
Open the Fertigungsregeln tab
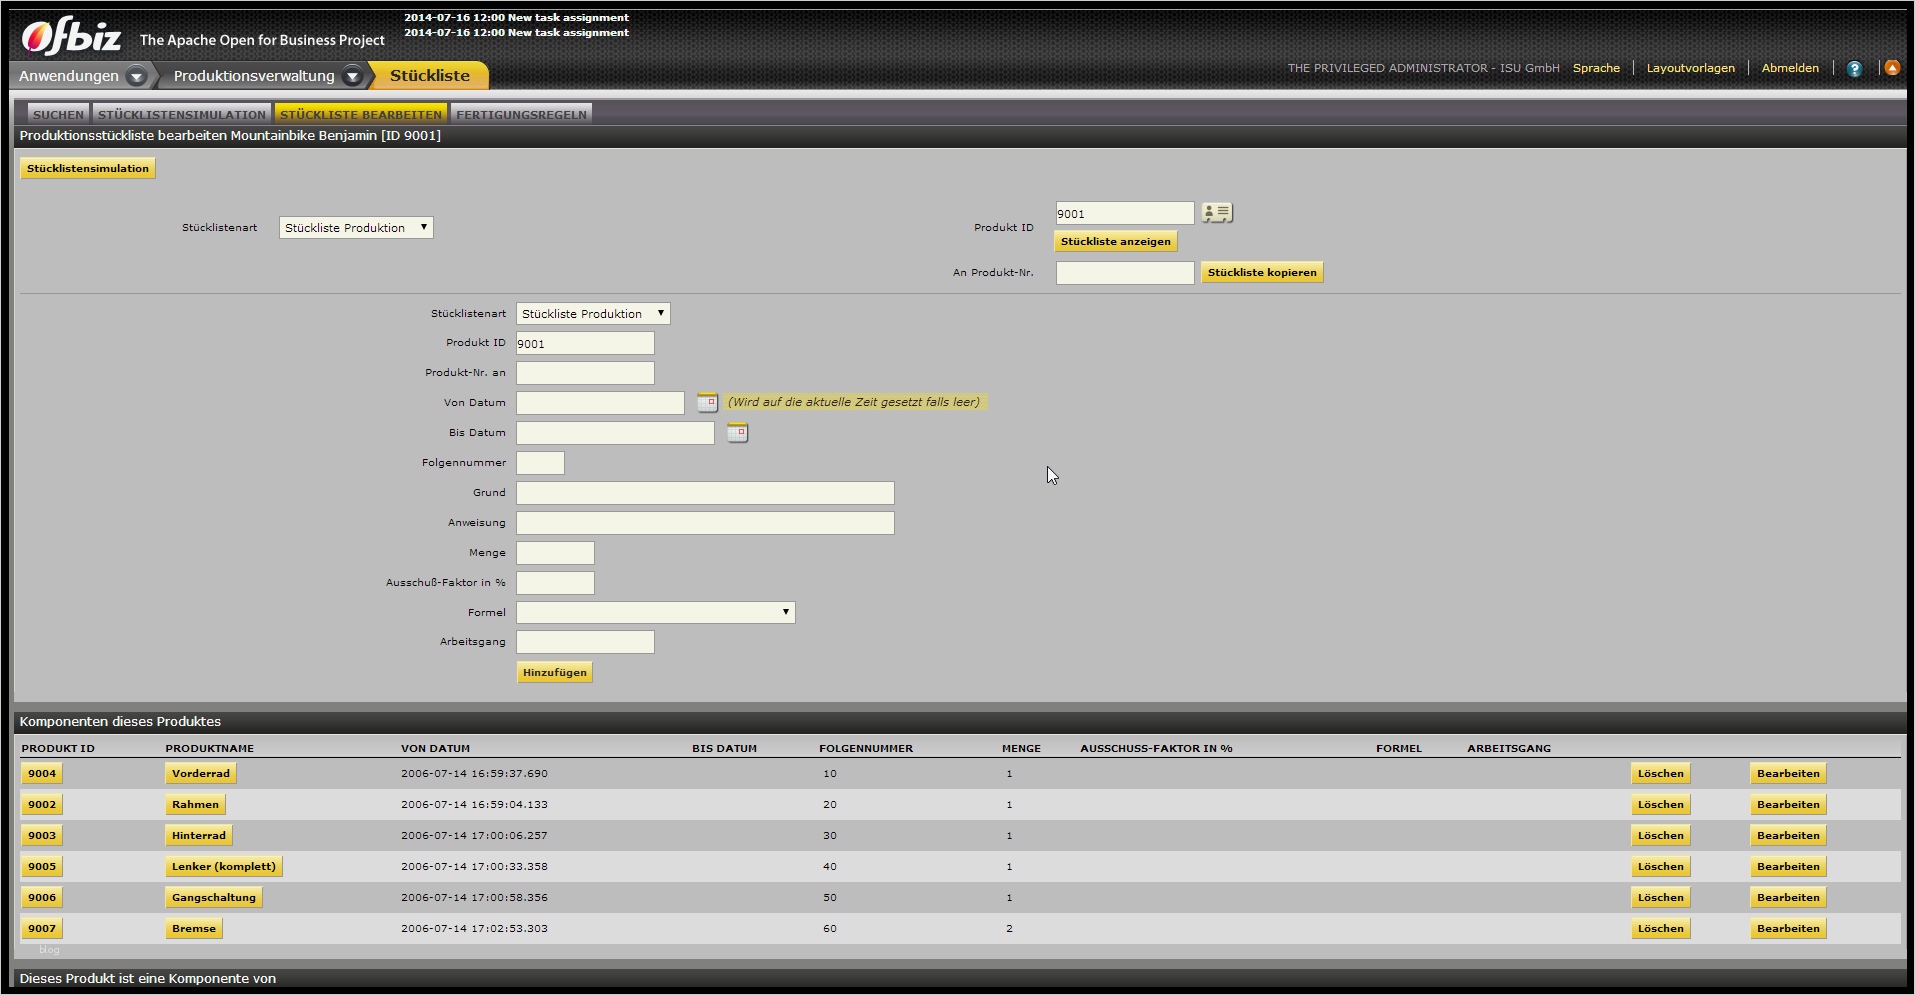point(521,114)
